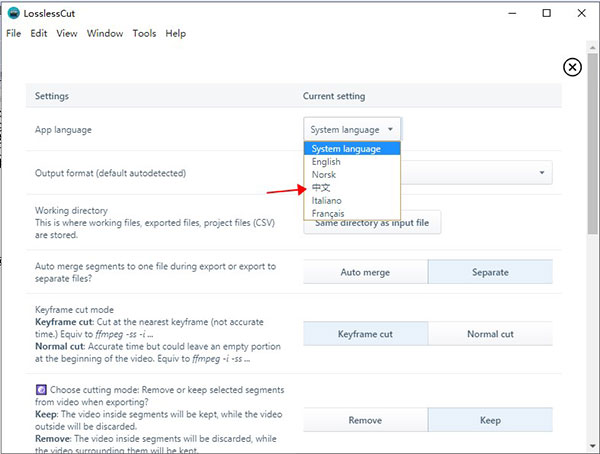This screenshot has width=600, height=454.
Task: Maximize the LosslessCut window
Action: (x=546, y=13)
